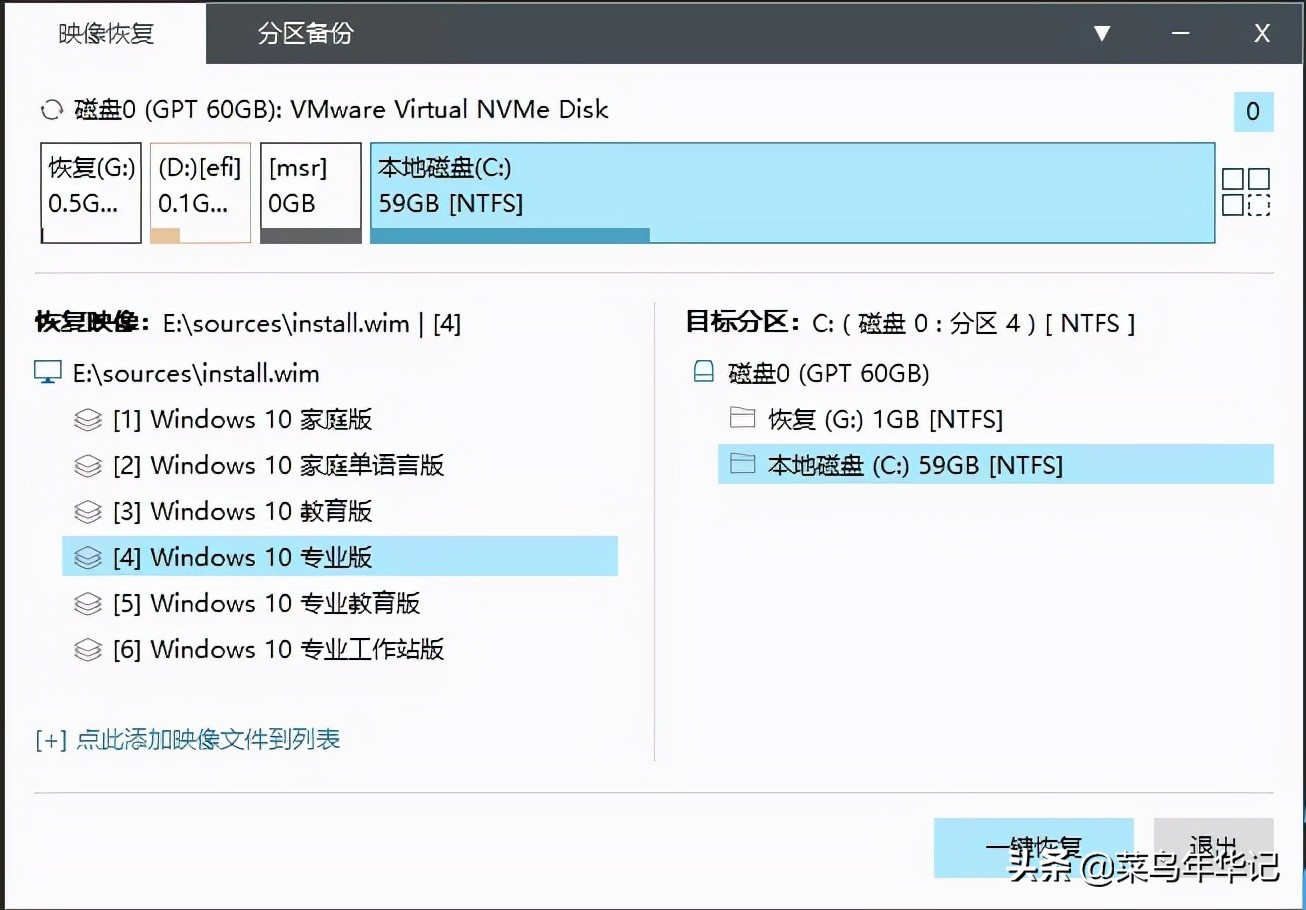Image resolution: width=1306 pixels, height=910 pixels.
Task: Click top-left square icon beside partition map
Action: [1232, 178]
